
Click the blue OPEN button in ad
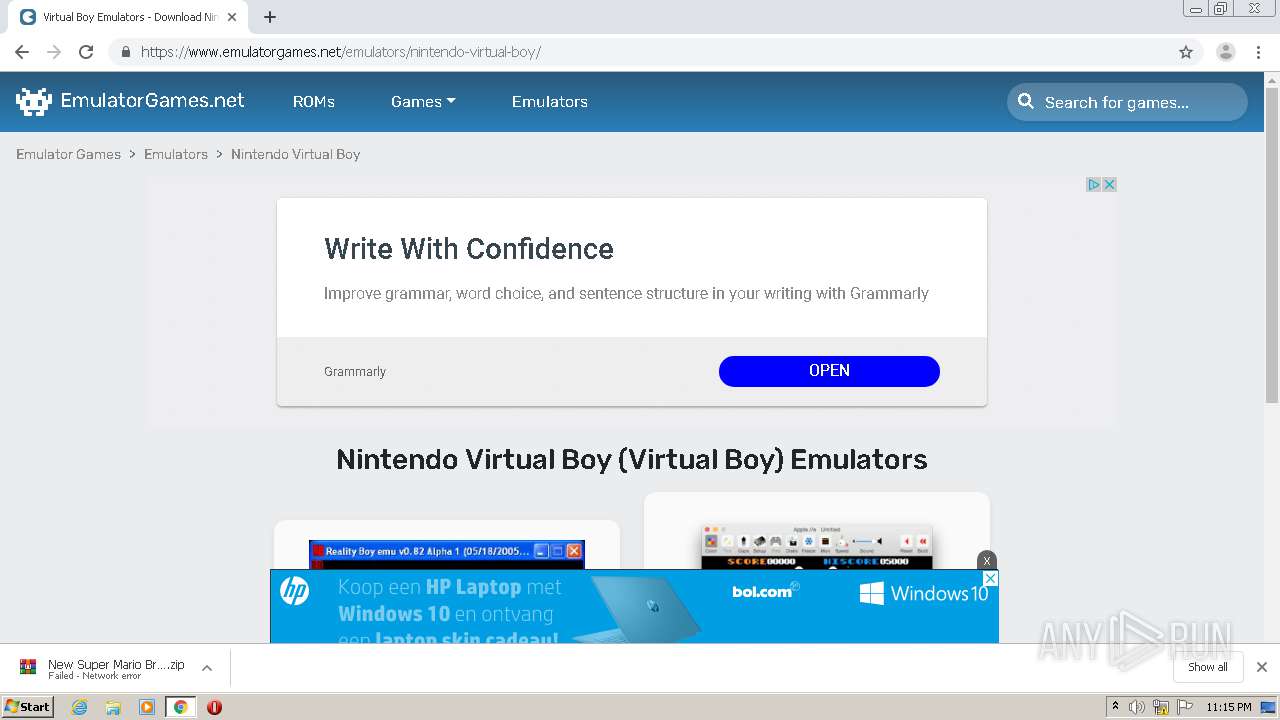point(829,371)
